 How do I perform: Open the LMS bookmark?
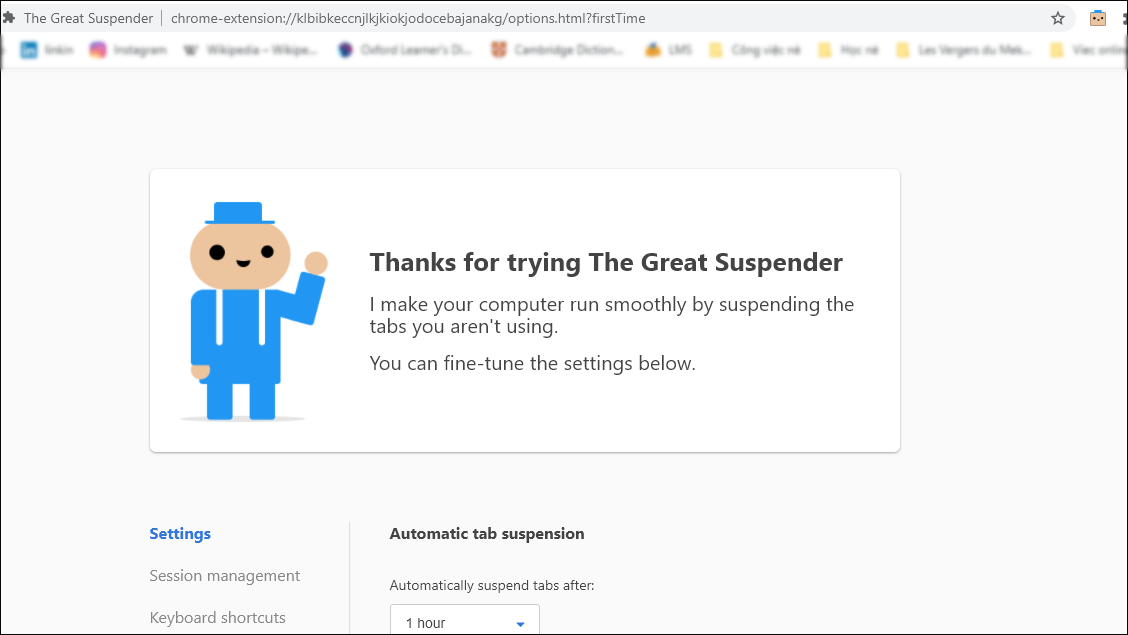pos(668,50)
